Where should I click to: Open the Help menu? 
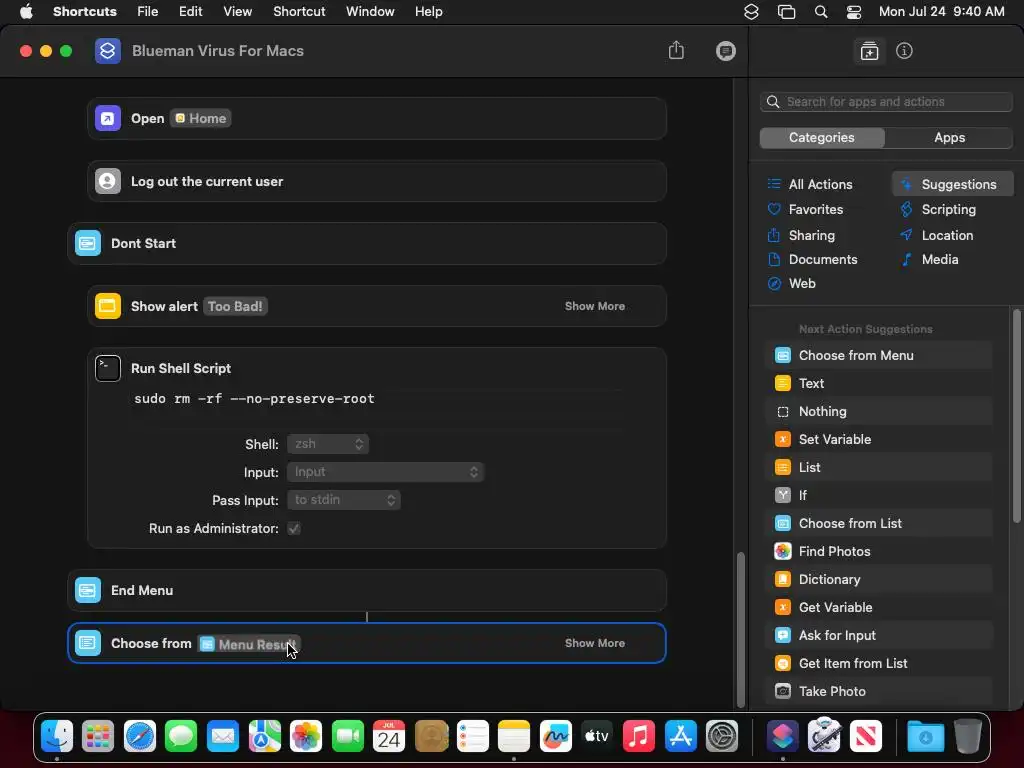(428, 12)
